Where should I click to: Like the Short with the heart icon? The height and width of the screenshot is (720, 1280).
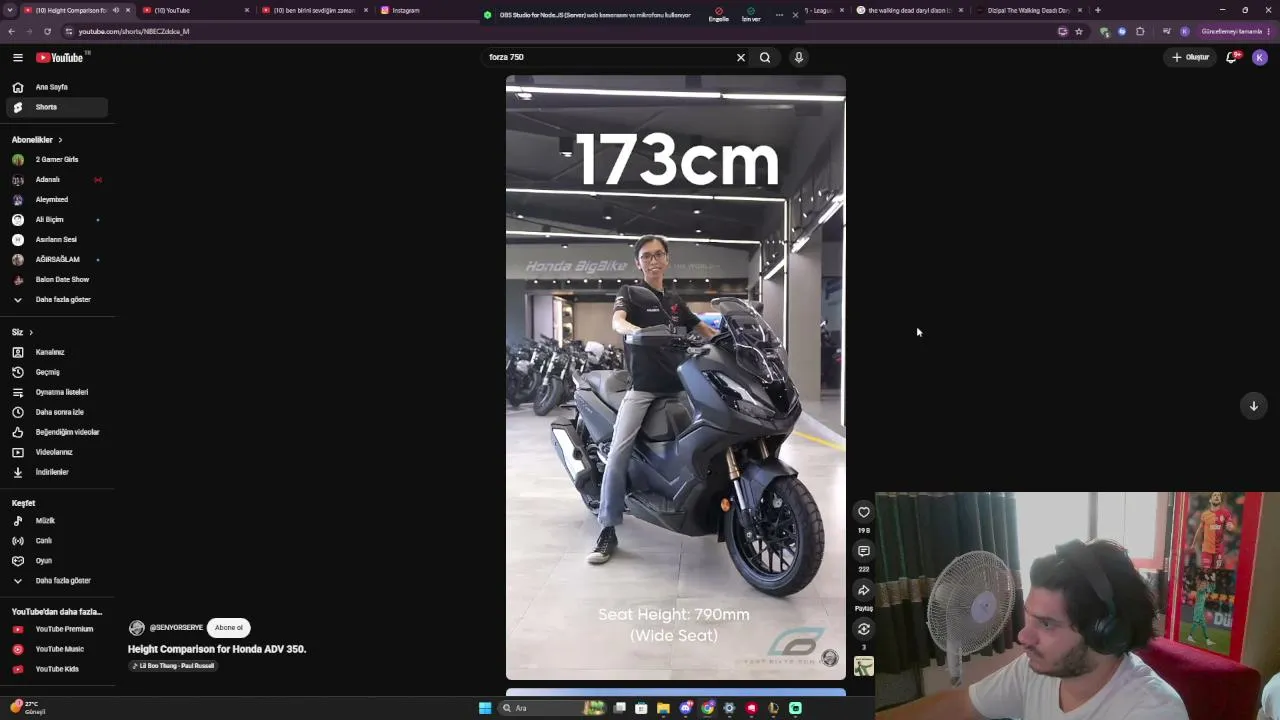tap(864, 513)
